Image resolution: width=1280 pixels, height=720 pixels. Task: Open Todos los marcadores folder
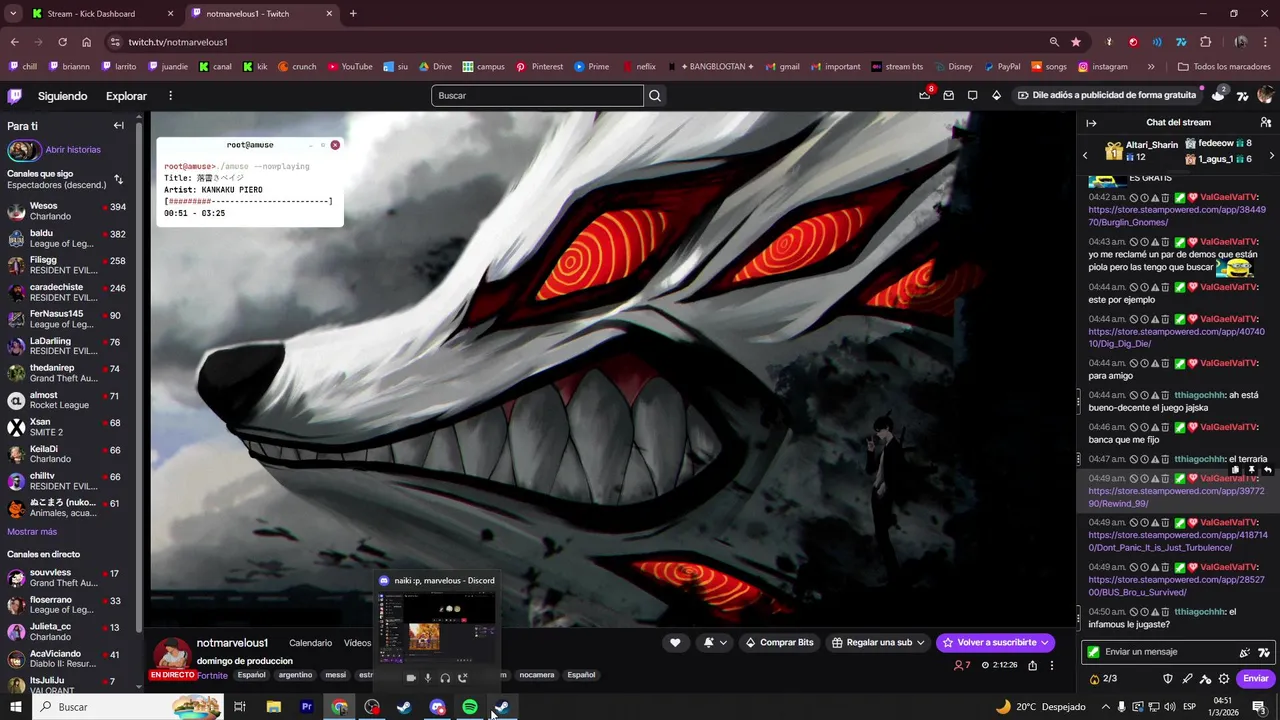1224,67
